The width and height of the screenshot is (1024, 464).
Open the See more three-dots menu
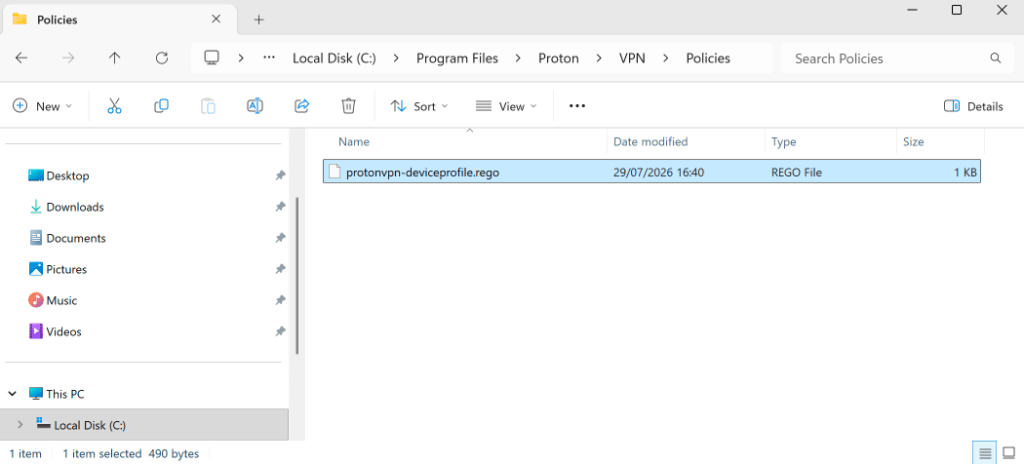pyautogui.click(x=577, y=106)
